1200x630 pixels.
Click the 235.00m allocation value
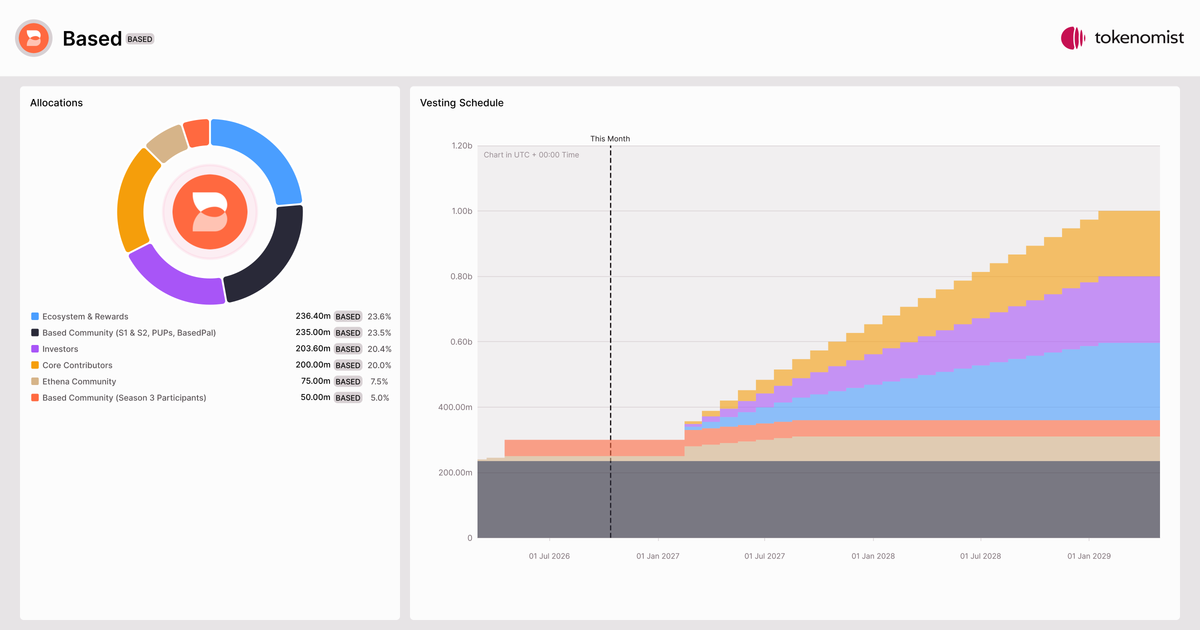[313, 333]
